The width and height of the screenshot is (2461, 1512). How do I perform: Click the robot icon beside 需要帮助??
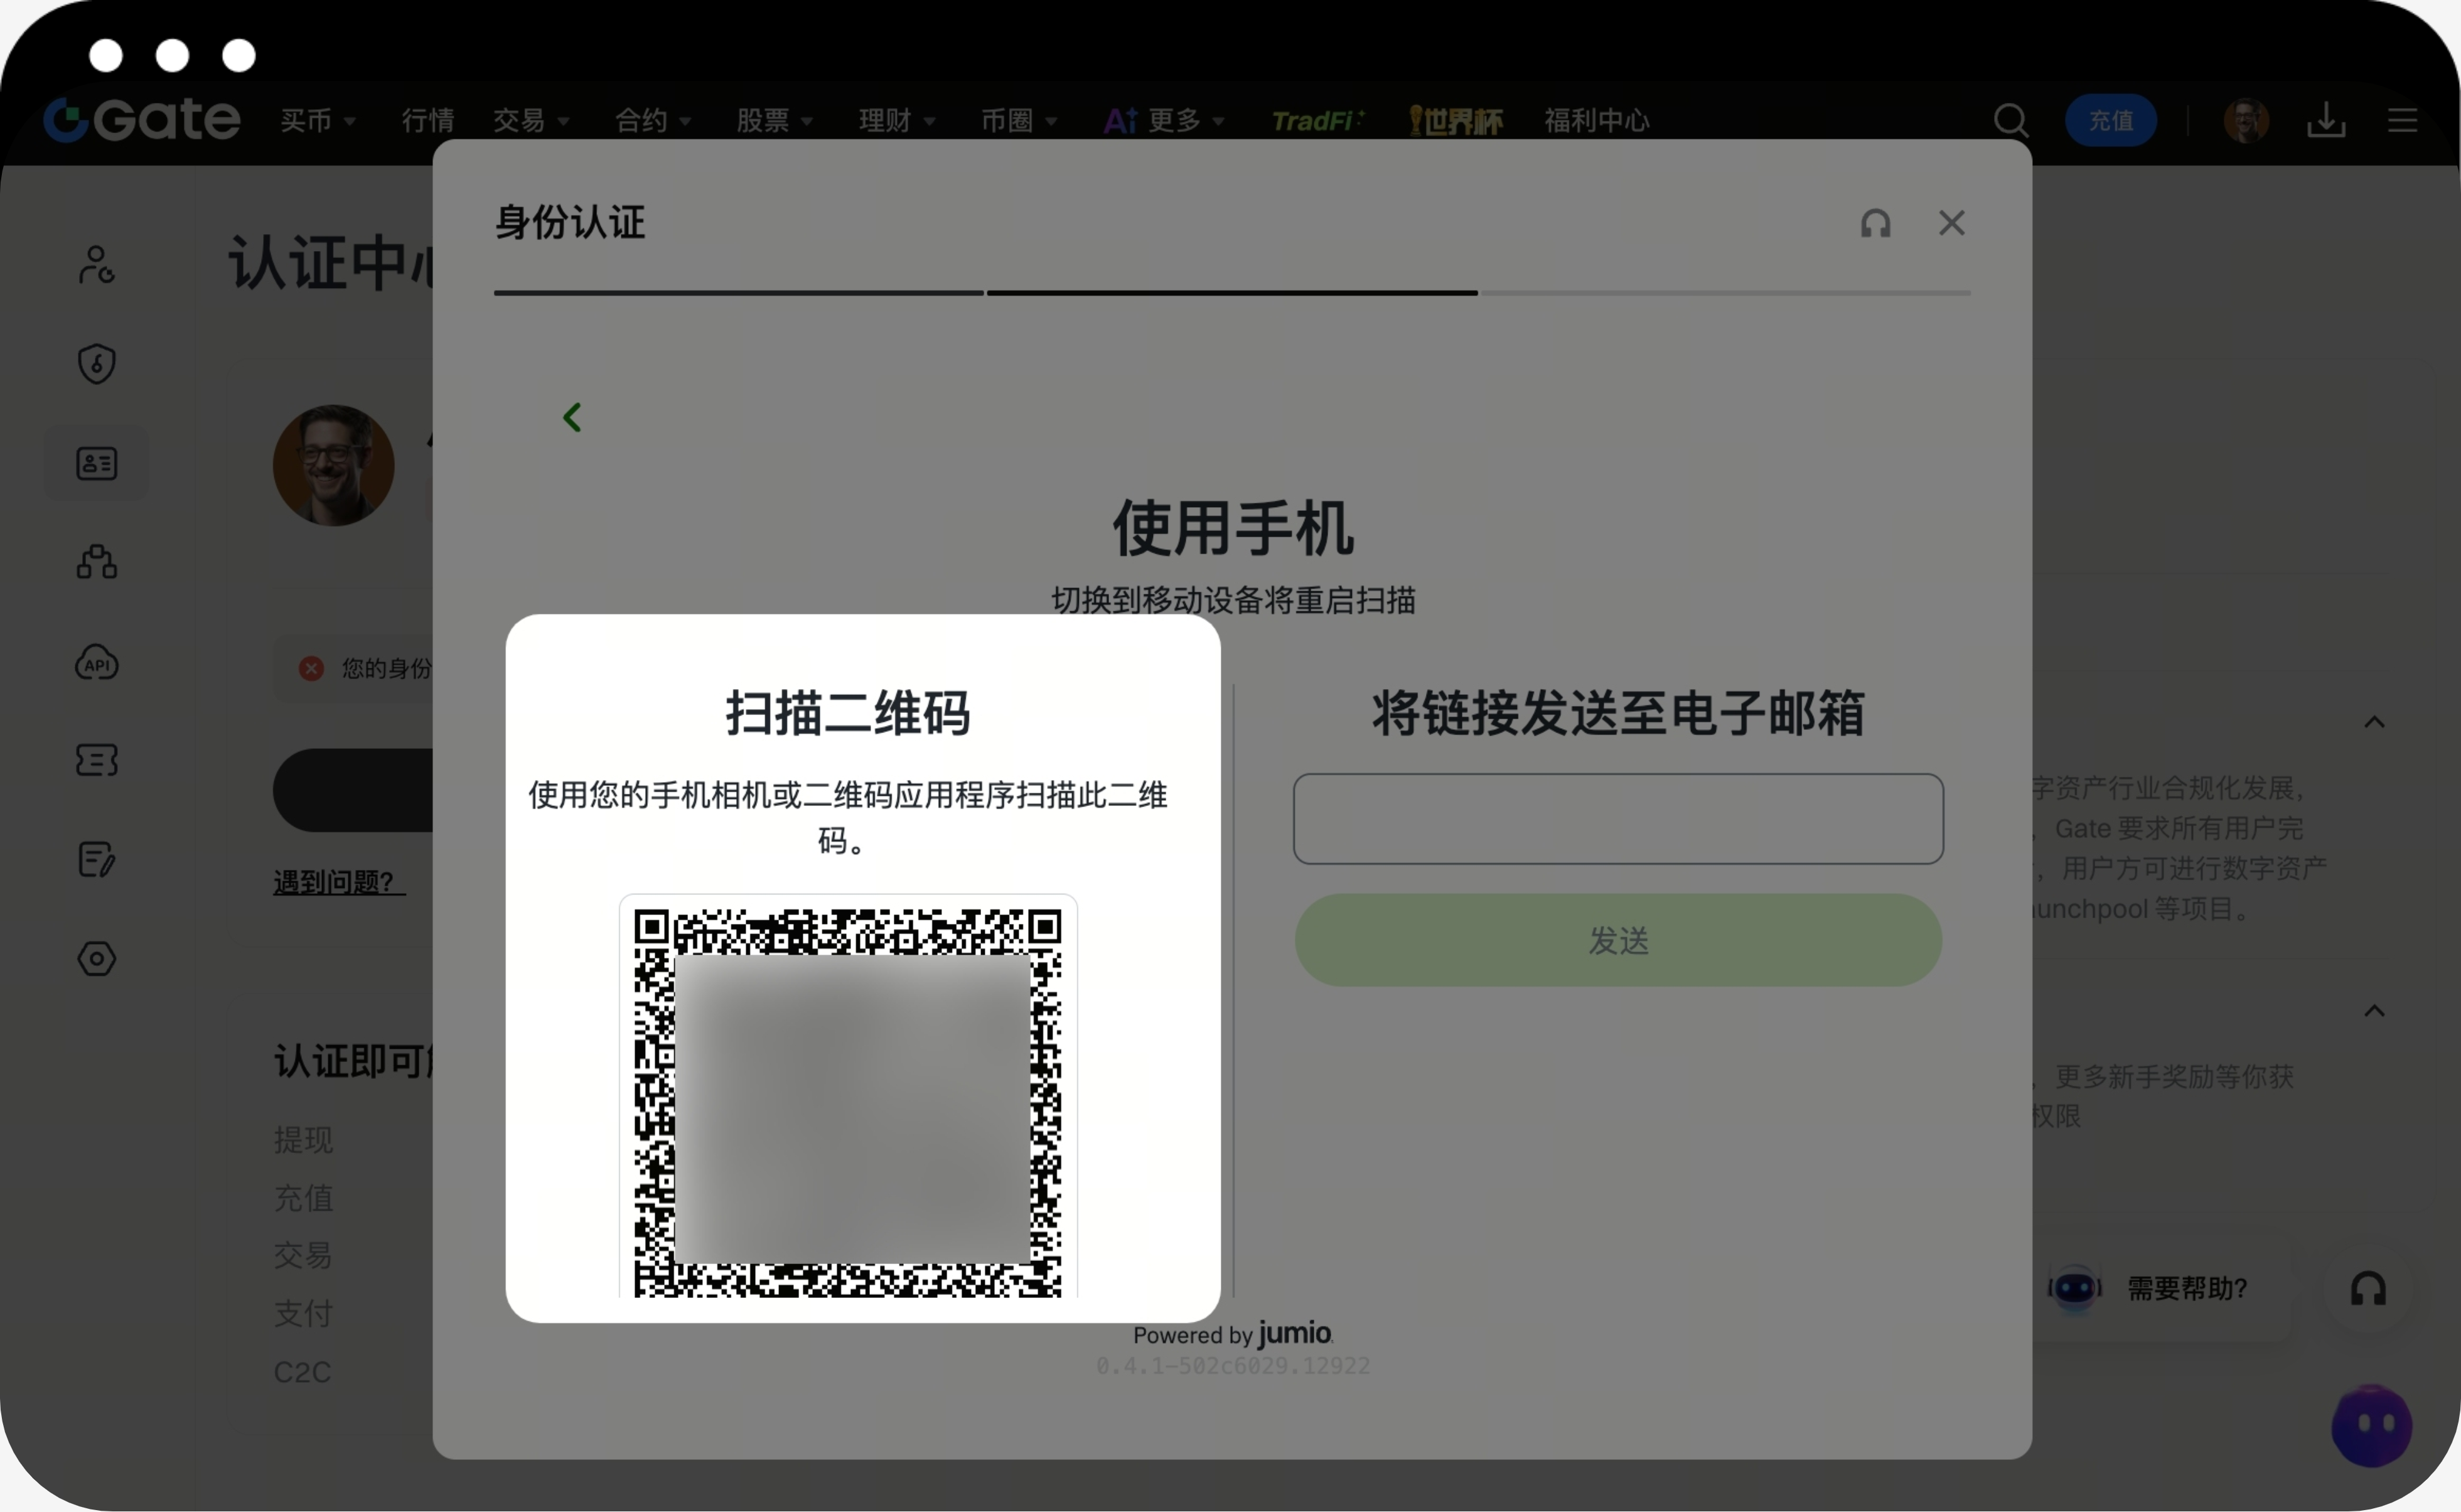2073,1288
